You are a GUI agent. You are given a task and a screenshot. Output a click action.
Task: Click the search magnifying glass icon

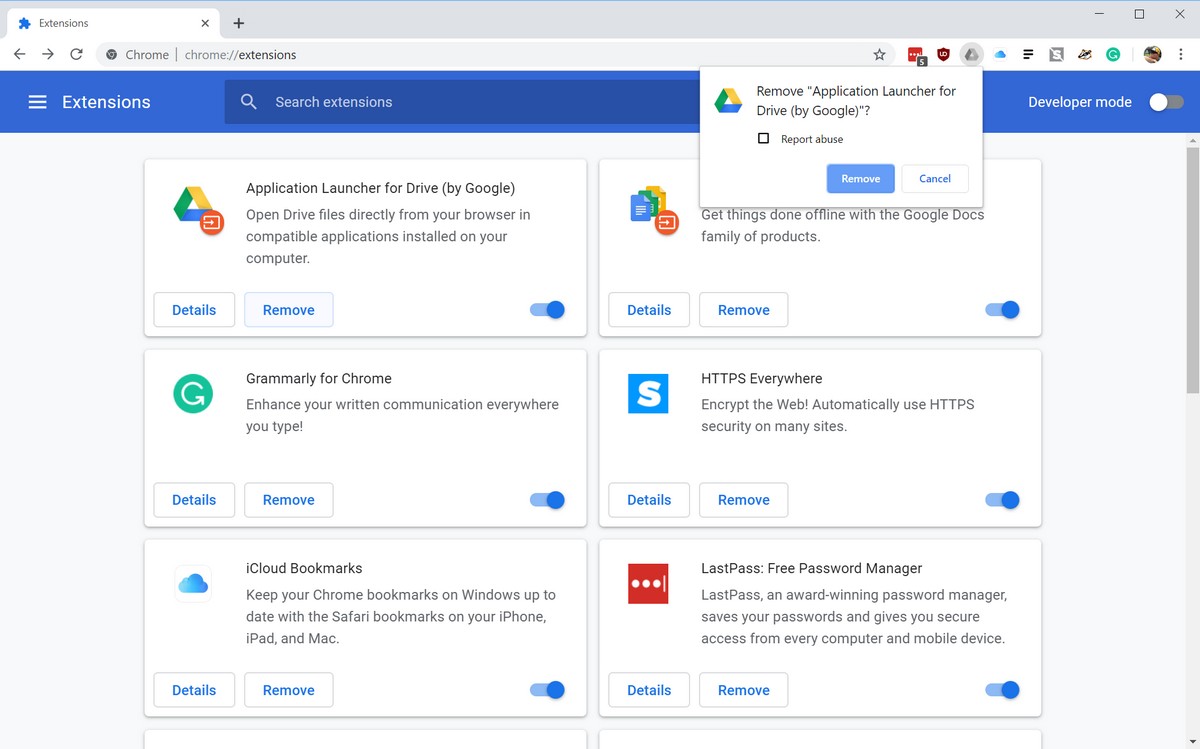[248, 101]
